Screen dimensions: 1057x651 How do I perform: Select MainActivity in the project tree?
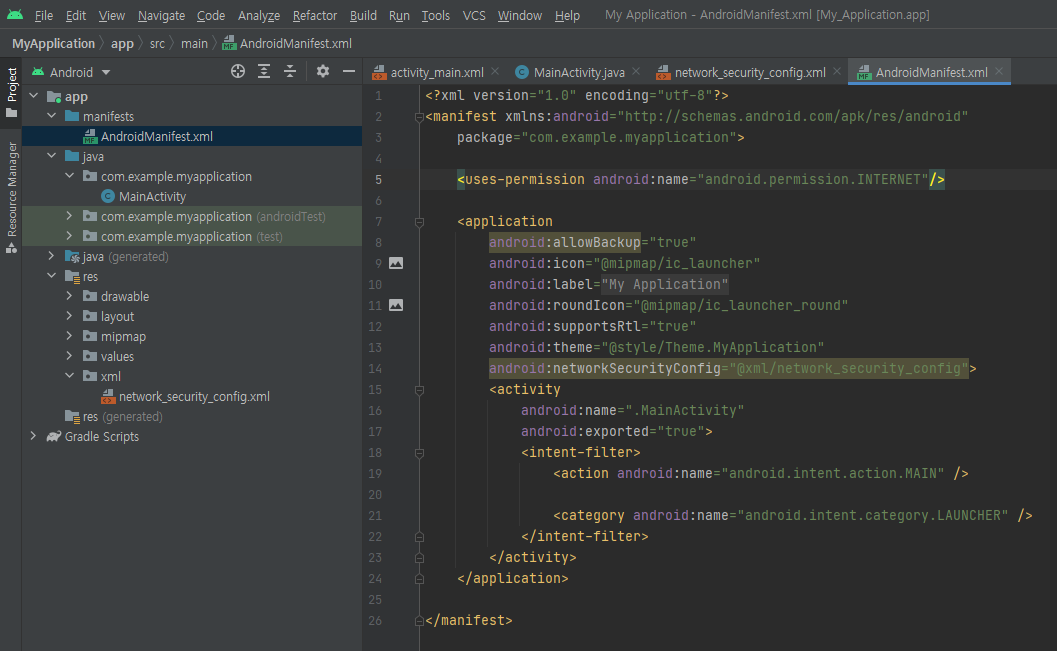pyautogui.click(x=191, y=196)
